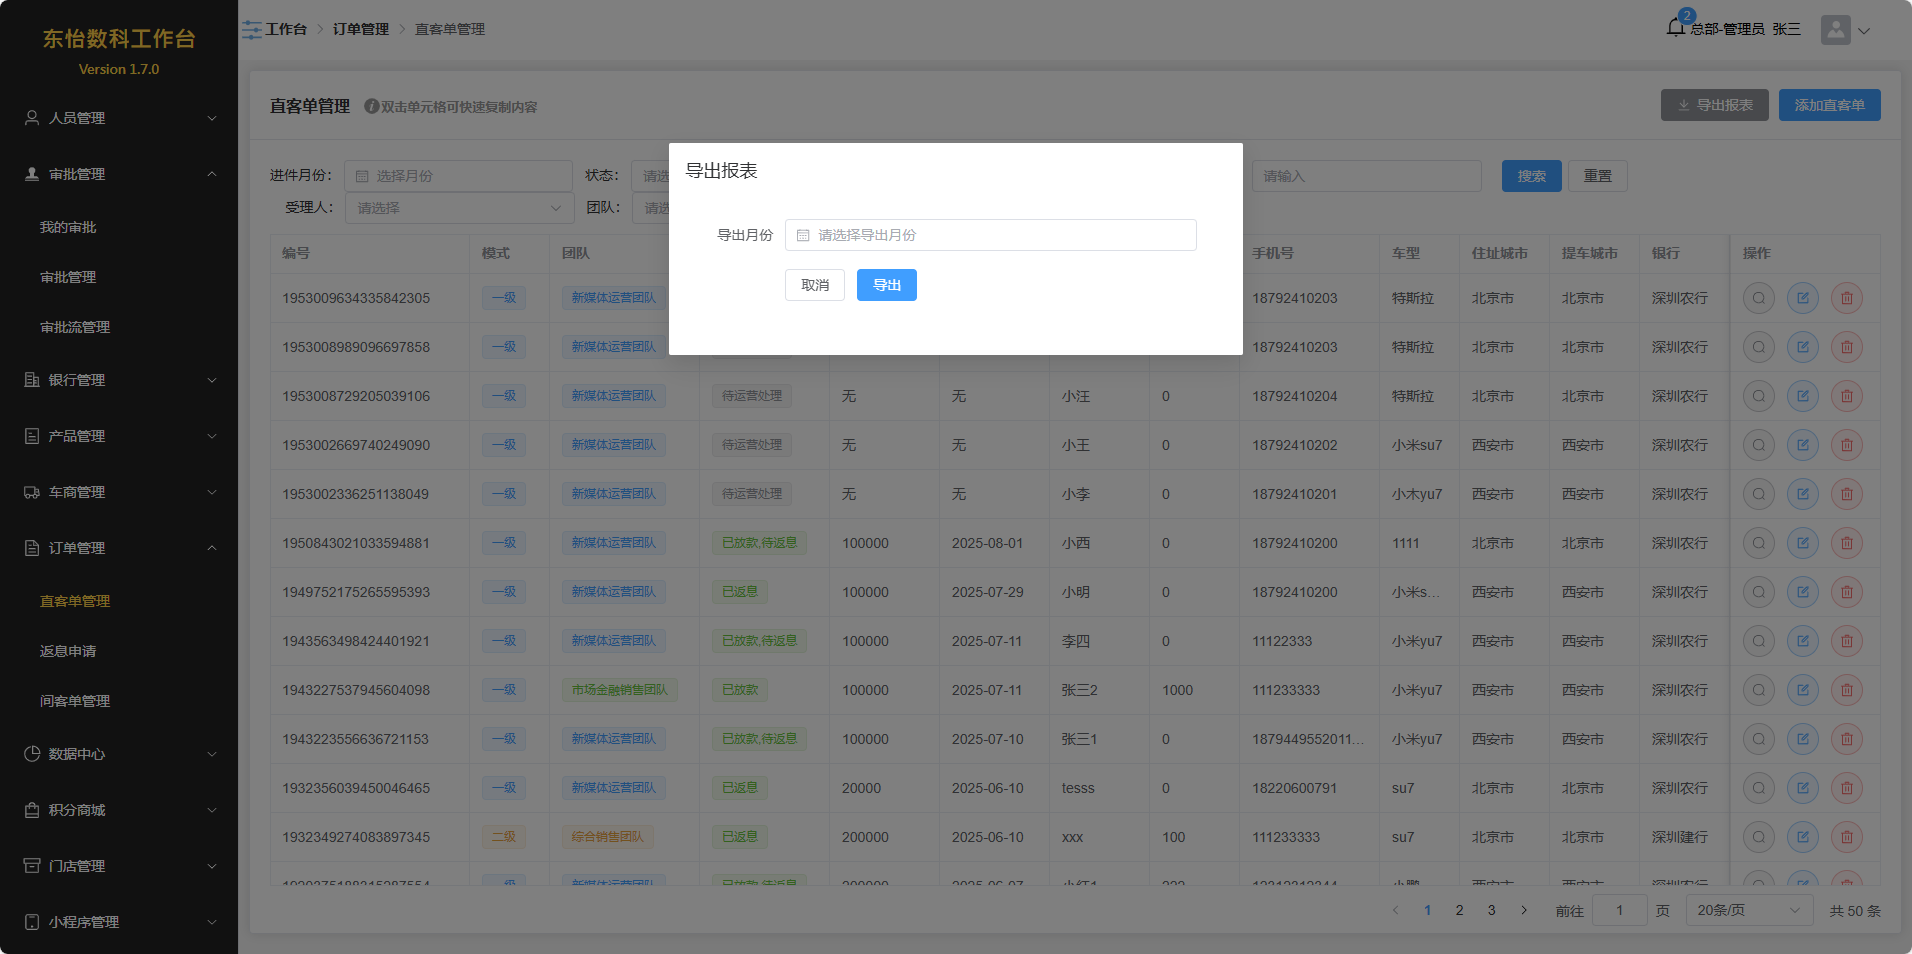
Task: Click the 导出月份 month picker field
Action: pyautogui.click(x=990, y=235)
